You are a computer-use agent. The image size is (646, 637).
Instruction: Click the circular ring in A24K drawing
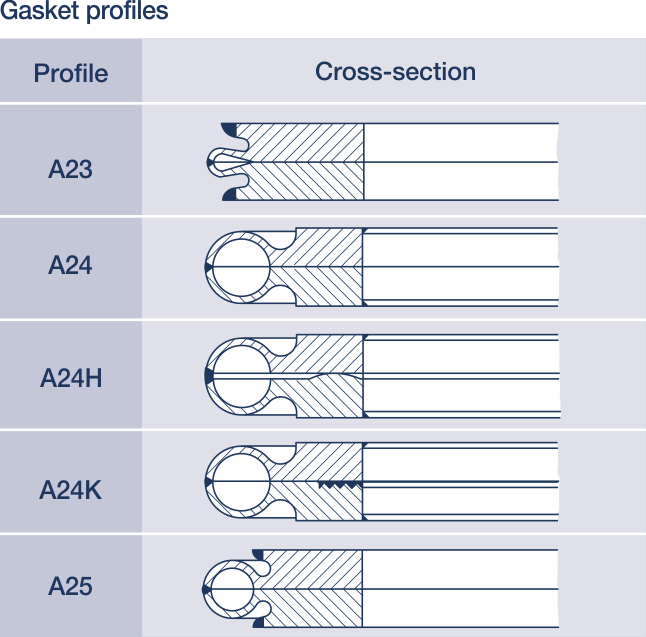(x=241, y=482)
